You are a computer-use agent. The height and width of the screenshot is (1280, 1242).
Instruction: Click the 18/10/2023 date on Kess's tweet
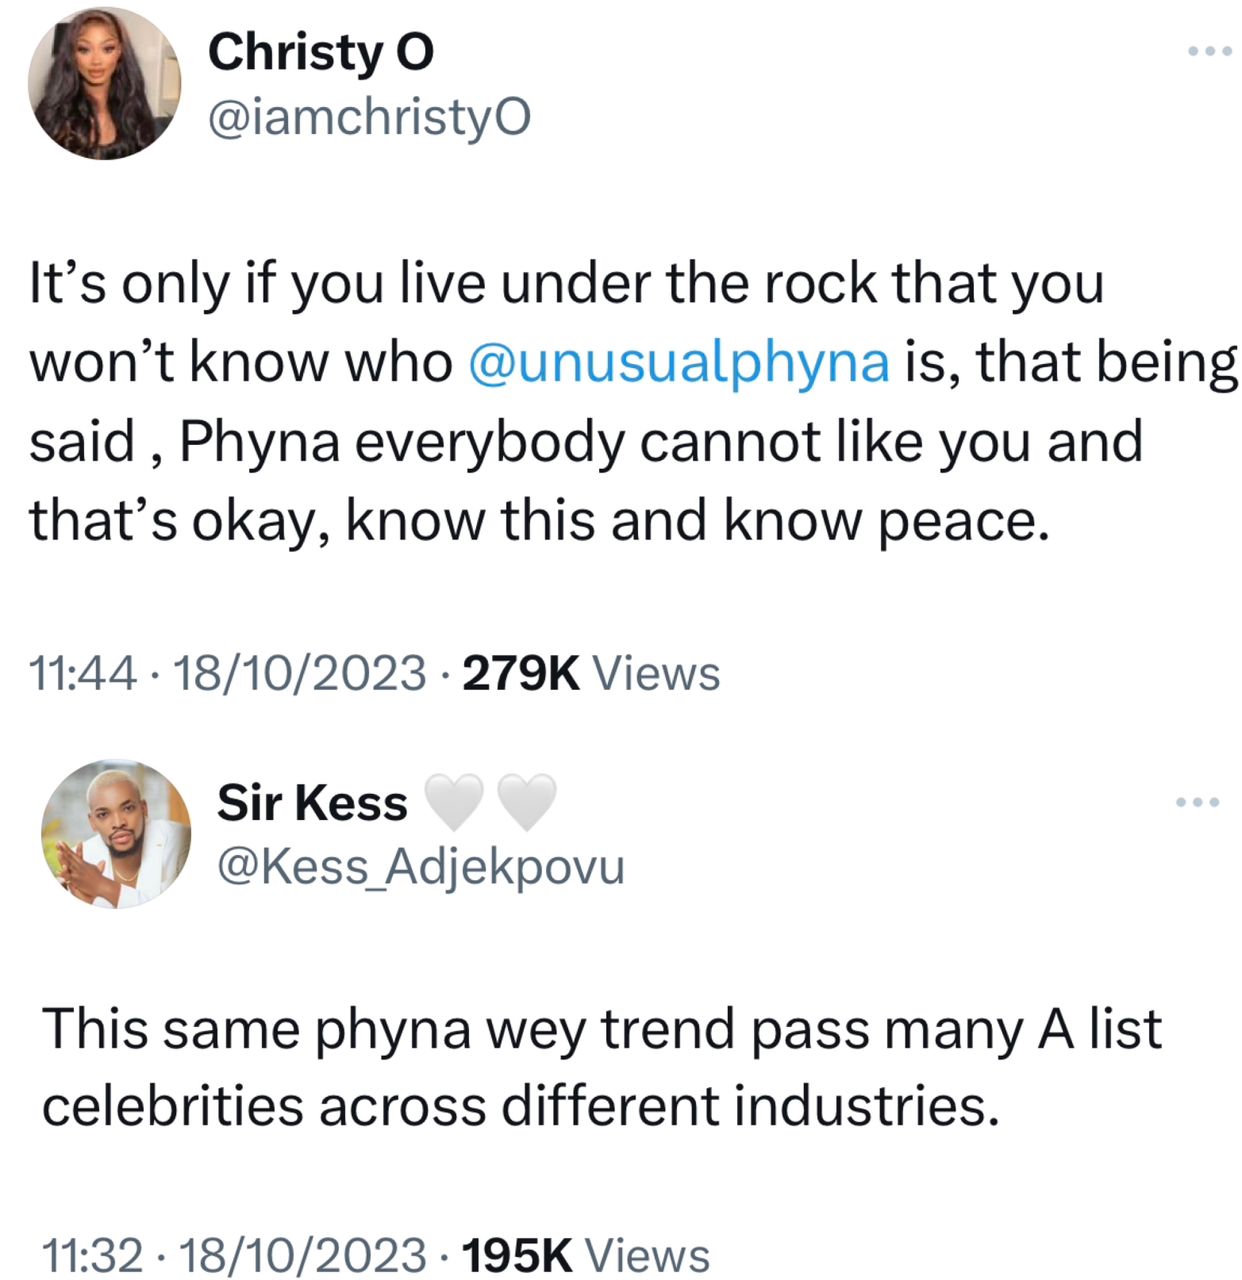(x=304, y=1255)
